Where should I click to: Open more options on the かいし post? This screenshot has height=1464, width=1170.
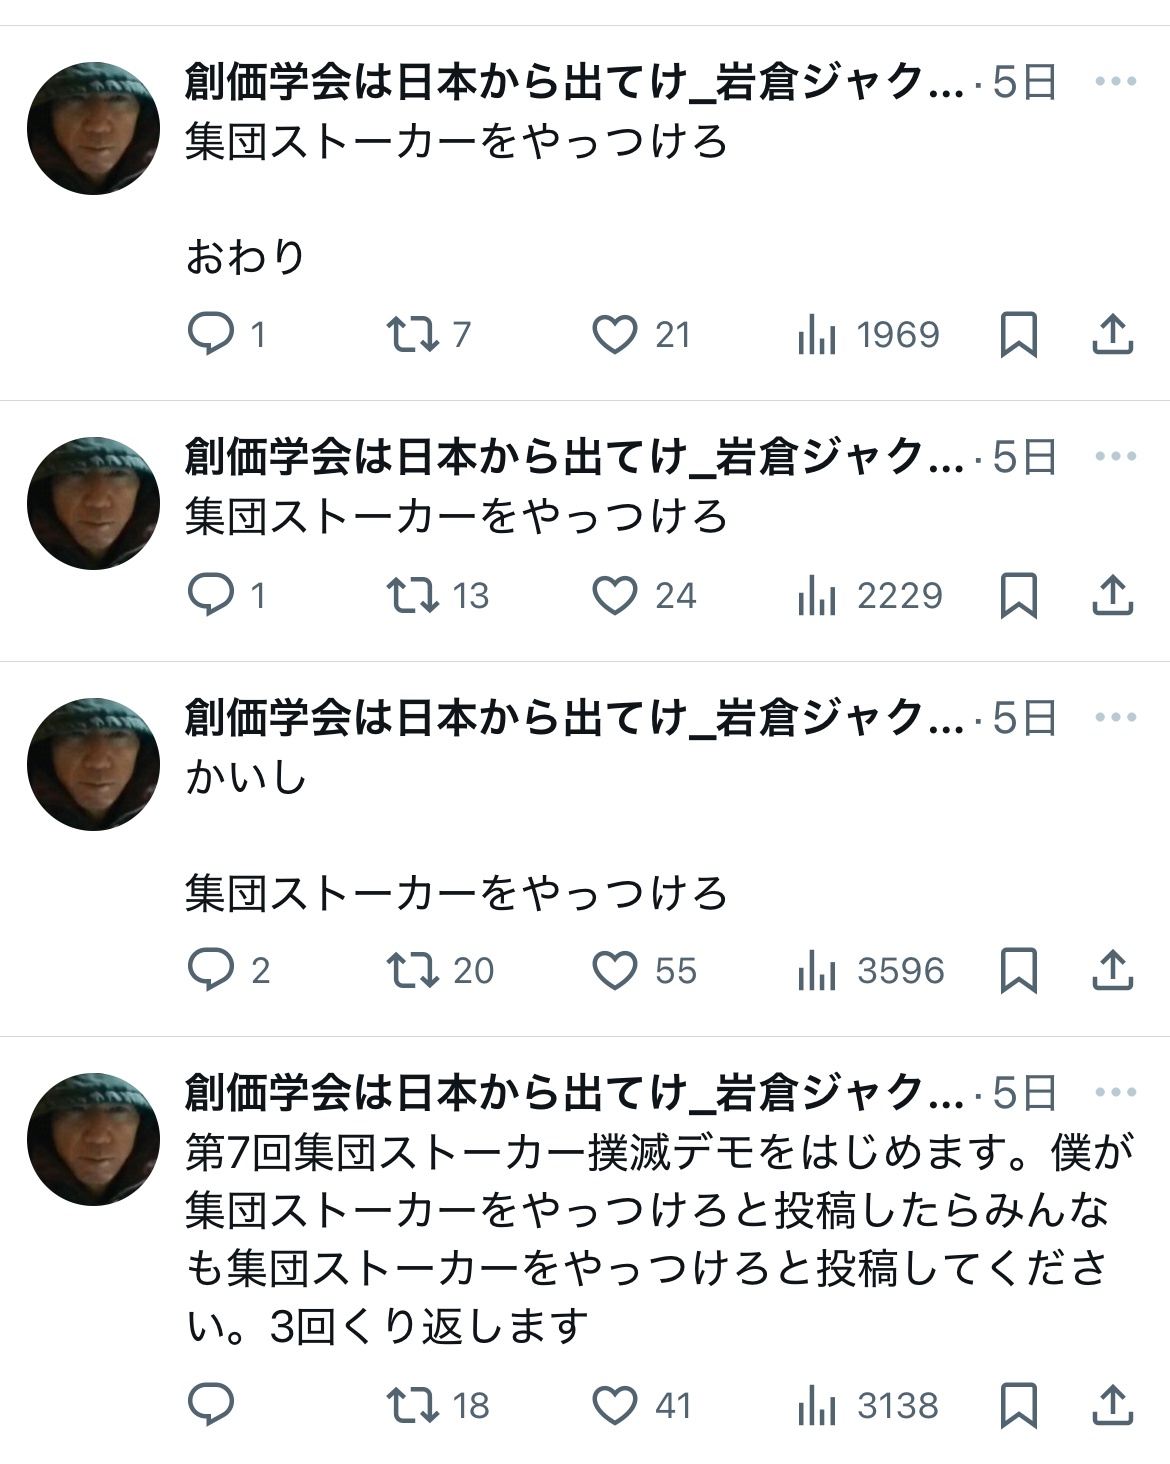pos(1115,717)
